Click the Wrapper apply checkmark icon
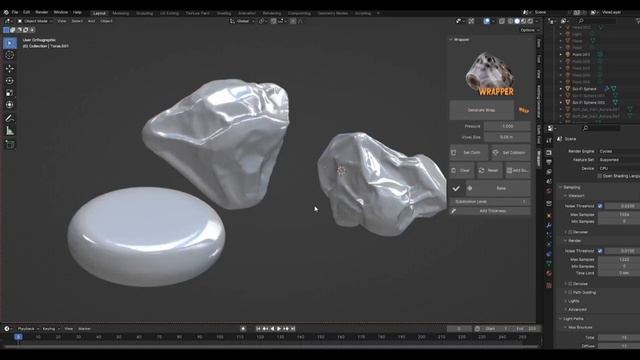Viewport: 640px width, 360px height. [x=456, y=188]
